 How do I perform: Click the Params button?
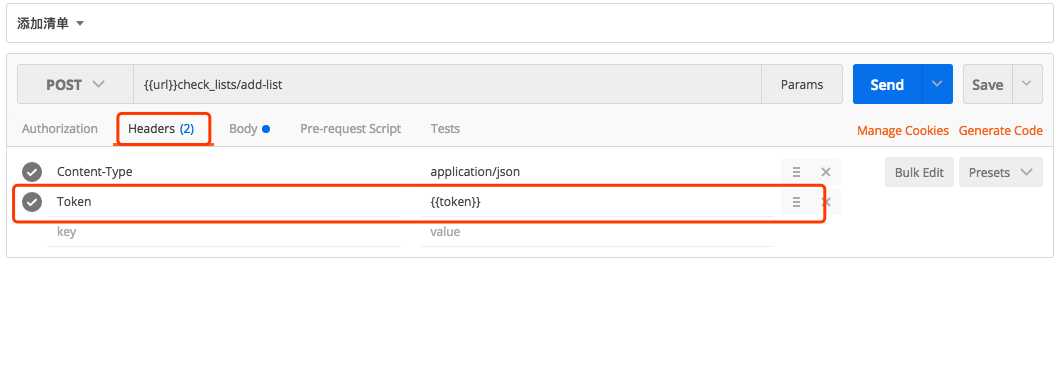pos(802,84)
